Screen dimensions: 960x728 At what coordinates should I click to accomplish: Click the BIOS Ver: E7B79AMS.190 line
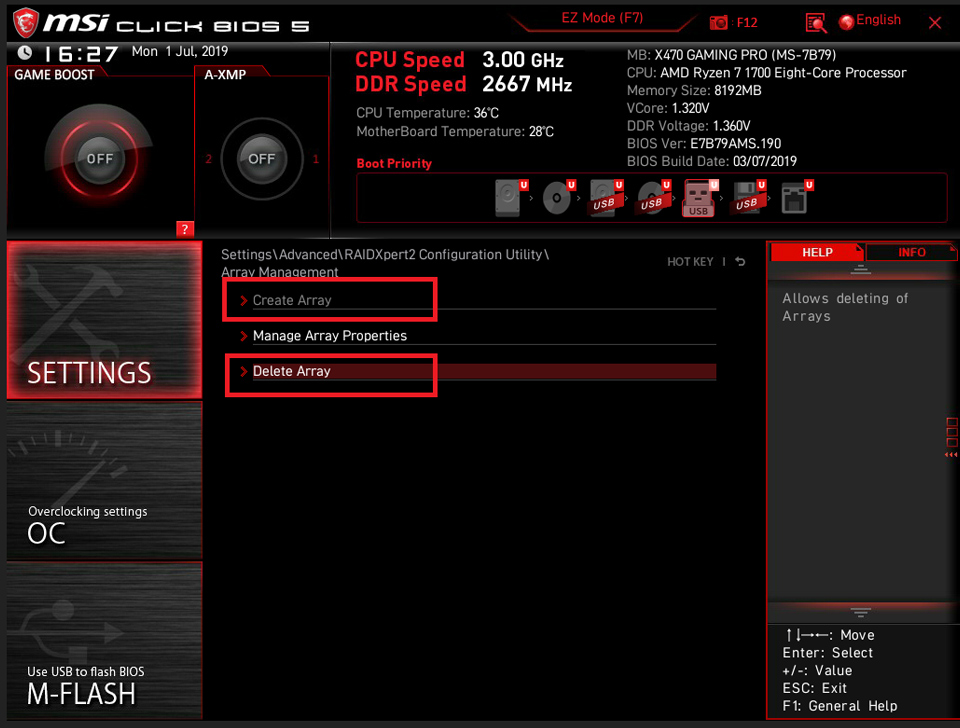pyautogui.click(x=704, y=144)
